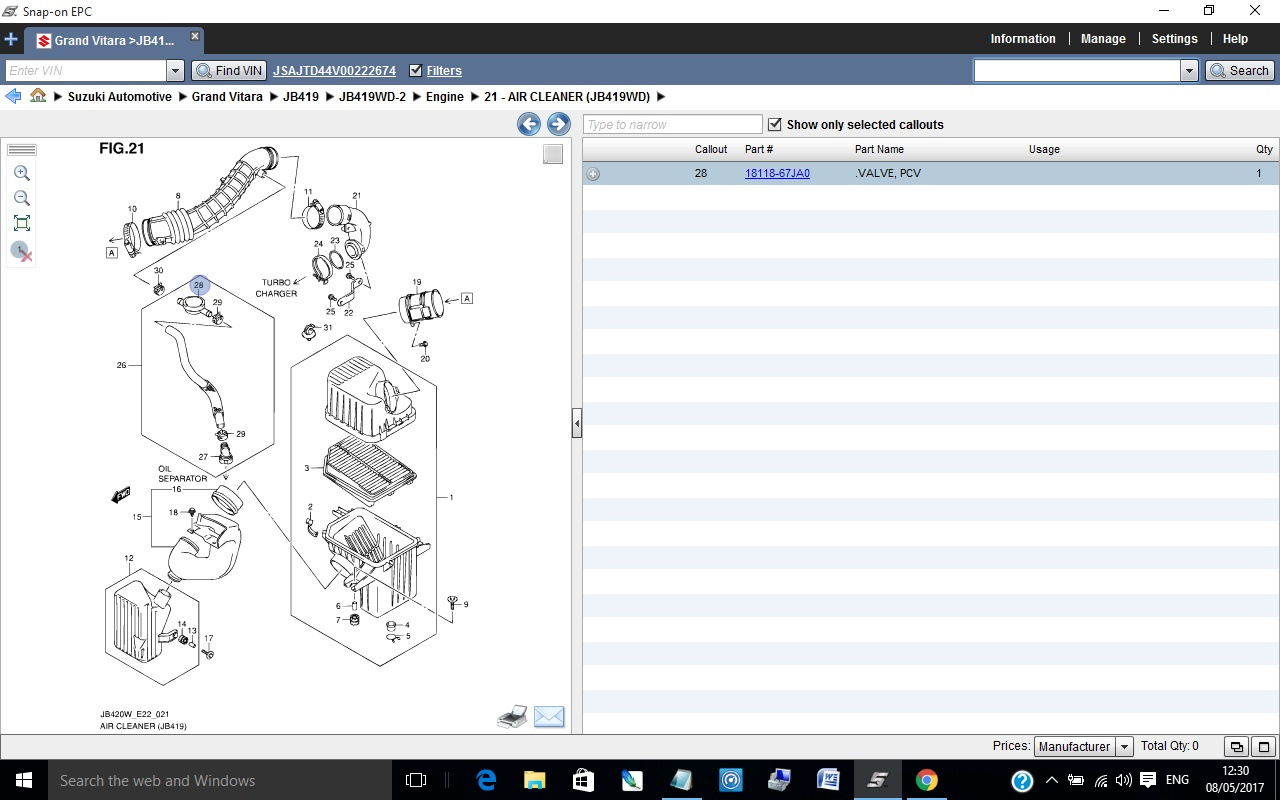This screenshot has width=1280, height=800.
Task: Open the Information menu
Action: [1023, 39]
